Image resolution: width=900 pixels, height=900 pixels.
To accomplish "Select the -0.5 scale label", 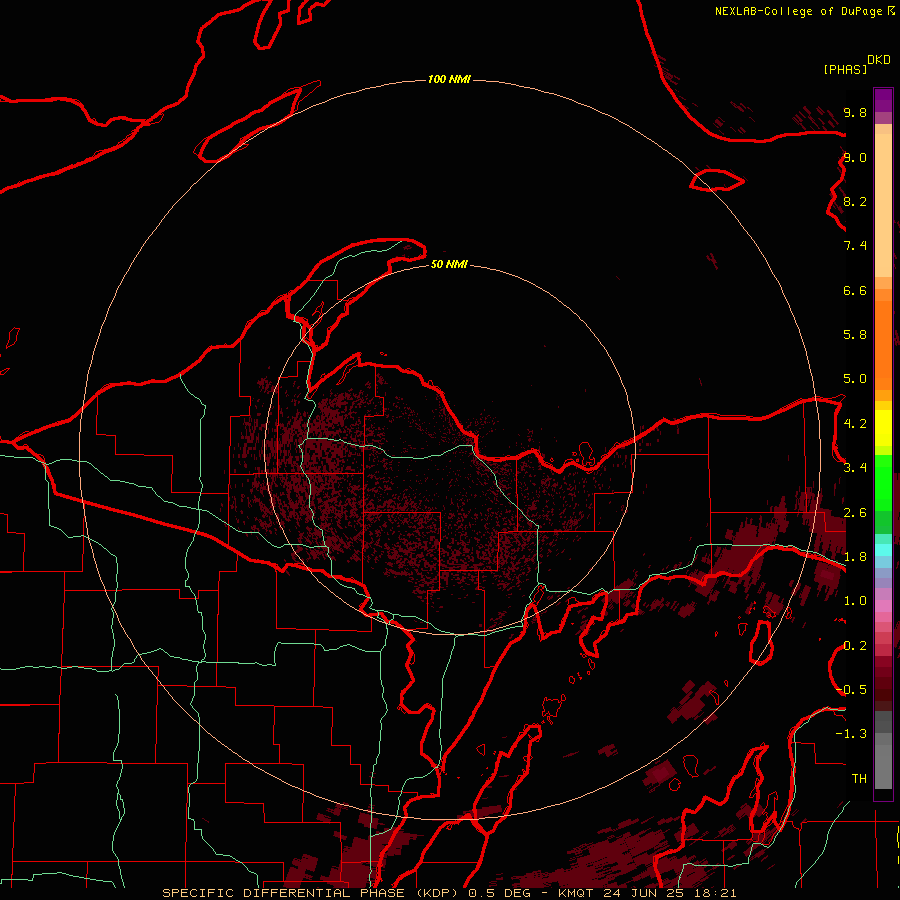I will (851, 690).
